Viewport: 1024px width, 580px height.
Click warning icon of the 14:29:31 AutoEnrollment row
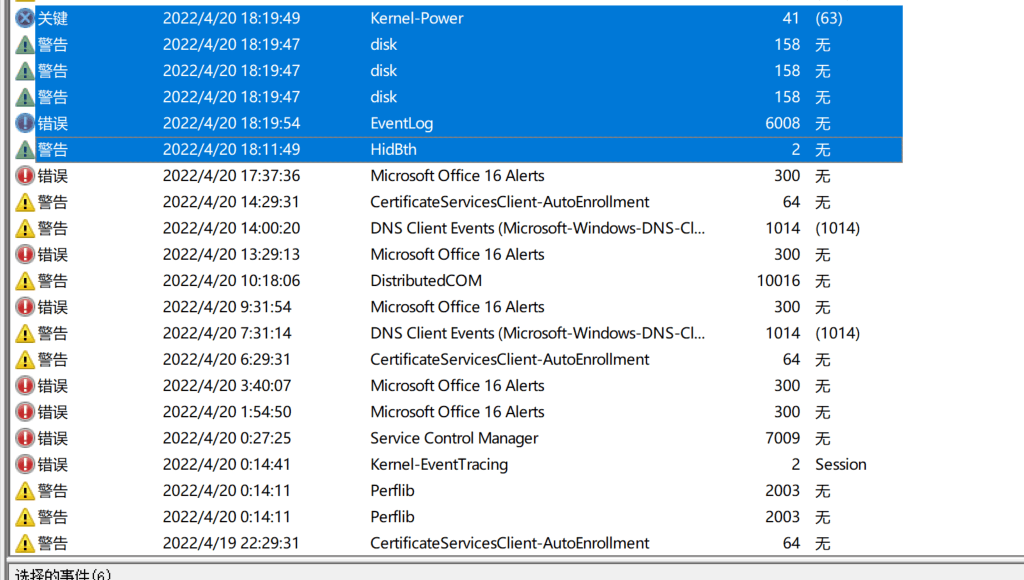(25, 202)
